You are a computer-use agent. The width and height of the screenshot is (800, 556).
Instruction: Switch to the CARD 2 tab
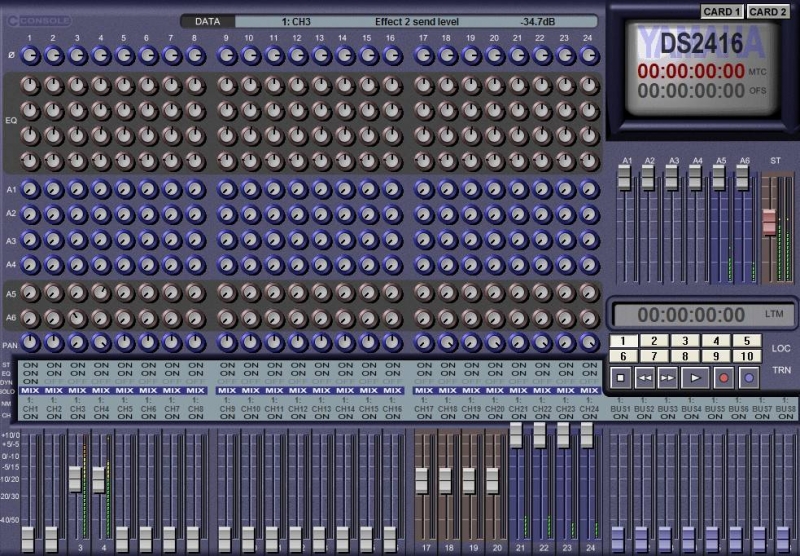tap(767, 12)
